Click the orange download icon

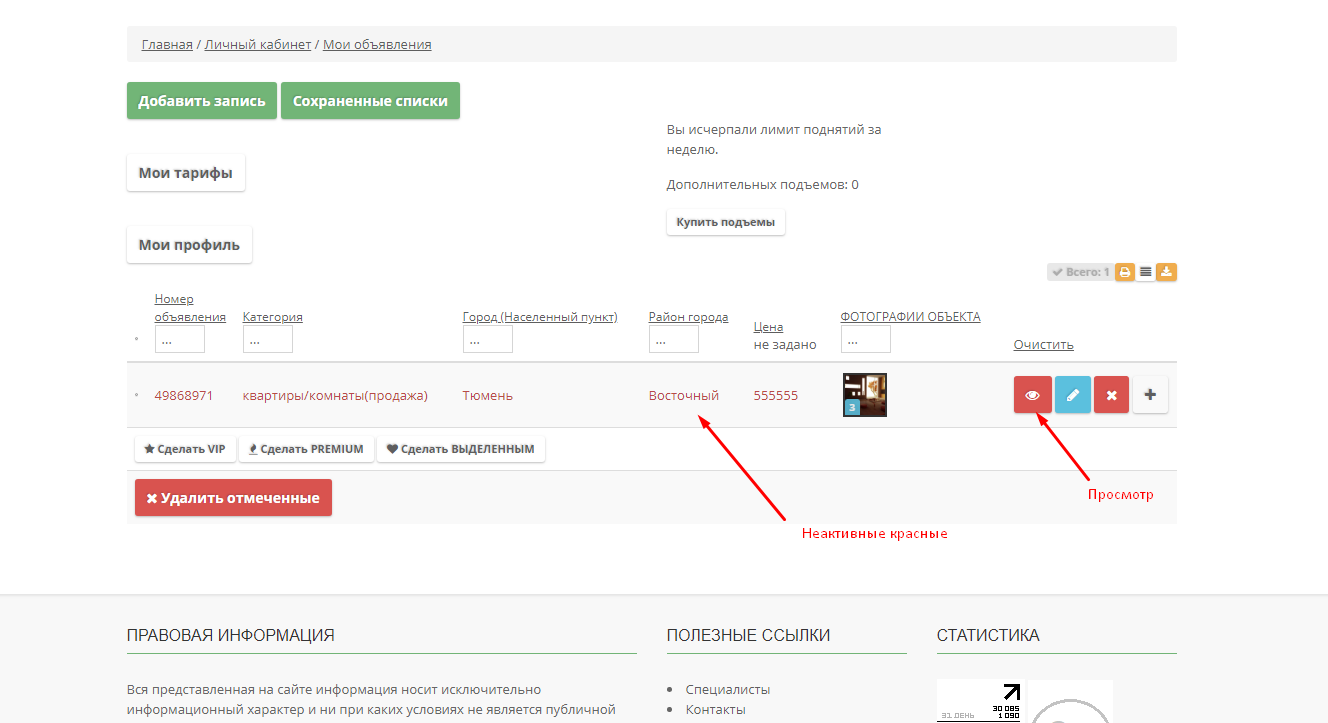(x=1167, y=272)
